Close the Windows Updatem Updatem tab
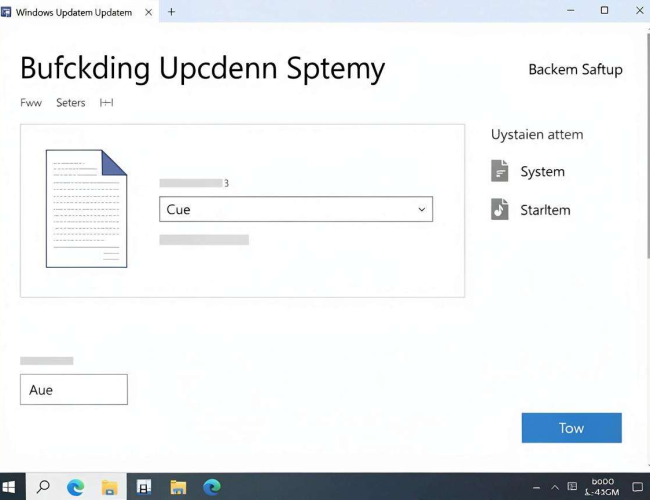Viewport: 650px width, 500px height. 148,12
